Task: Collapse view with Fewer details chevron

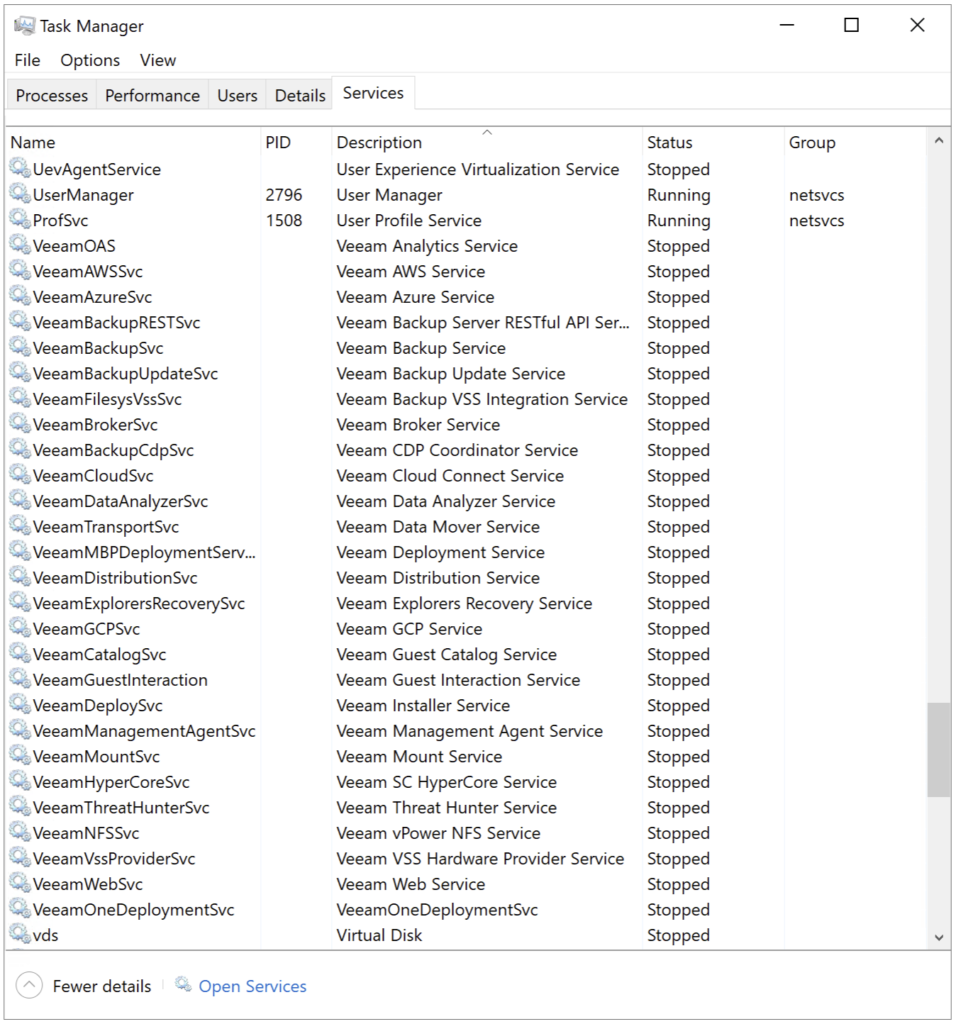Action: tap(29, 985)
